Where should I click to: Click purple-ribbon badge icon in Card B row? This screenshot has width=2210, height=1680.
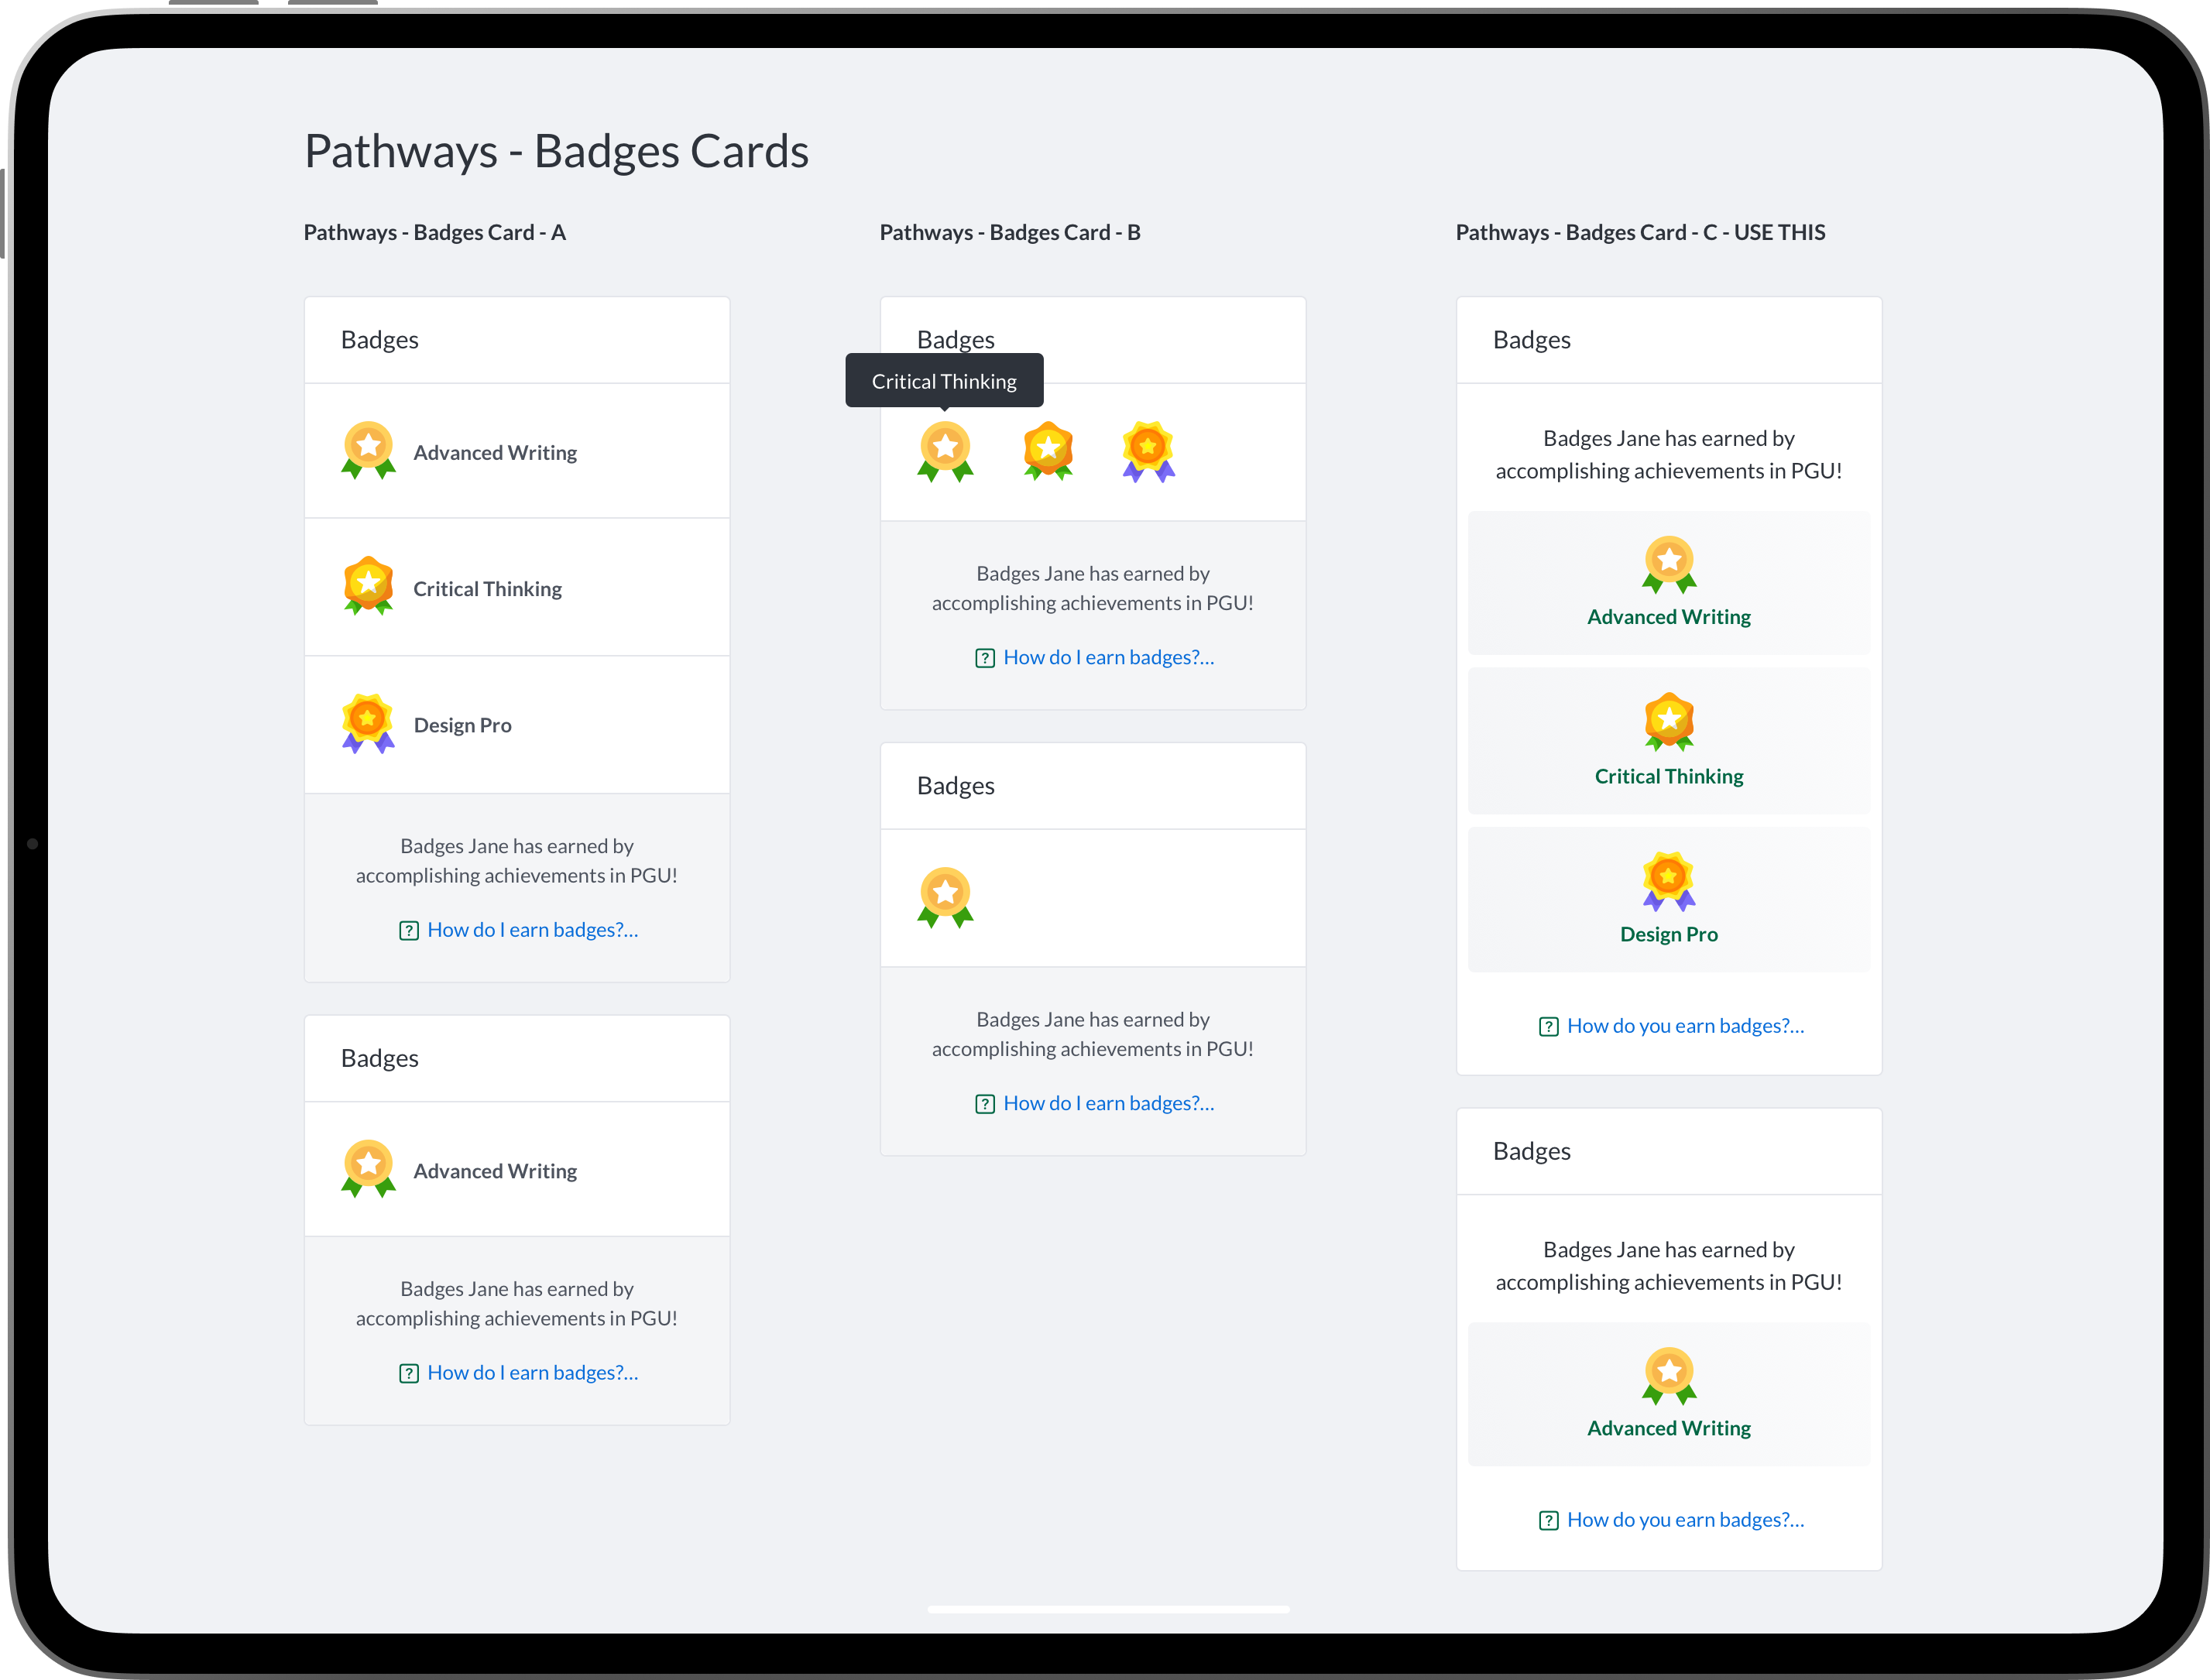(1148, 450)
